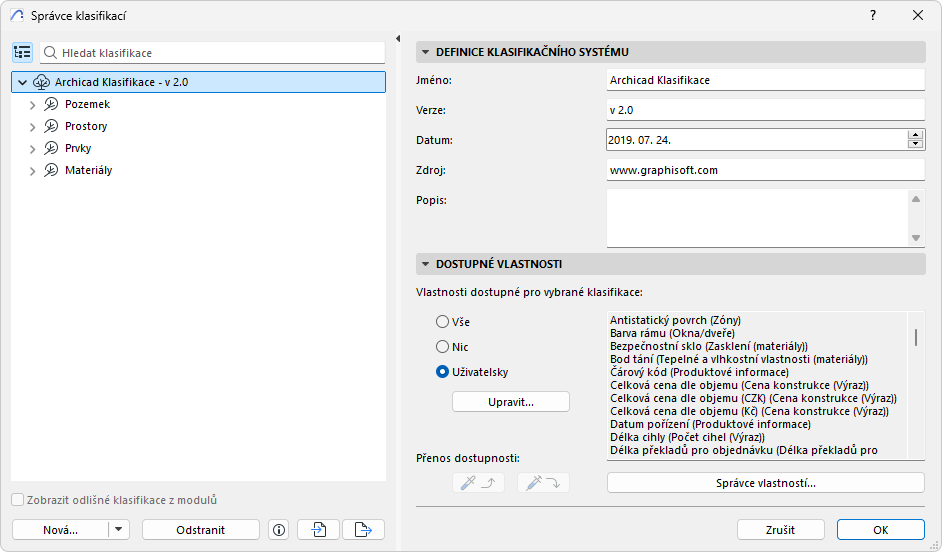Close the Správce klasifikací dialog
Screen dimensions: 942x552
coord(918,16)
